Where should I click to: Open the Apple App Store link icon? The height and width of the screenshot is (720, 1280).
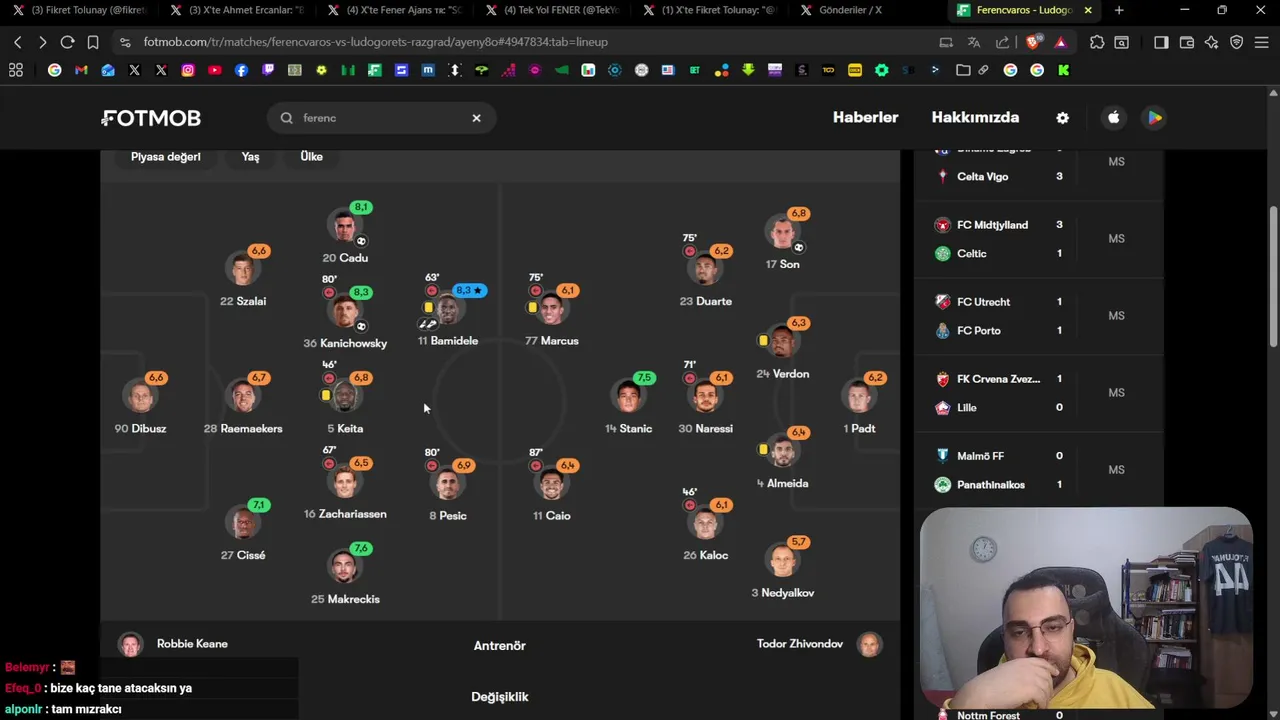[x=1114, y=118]
